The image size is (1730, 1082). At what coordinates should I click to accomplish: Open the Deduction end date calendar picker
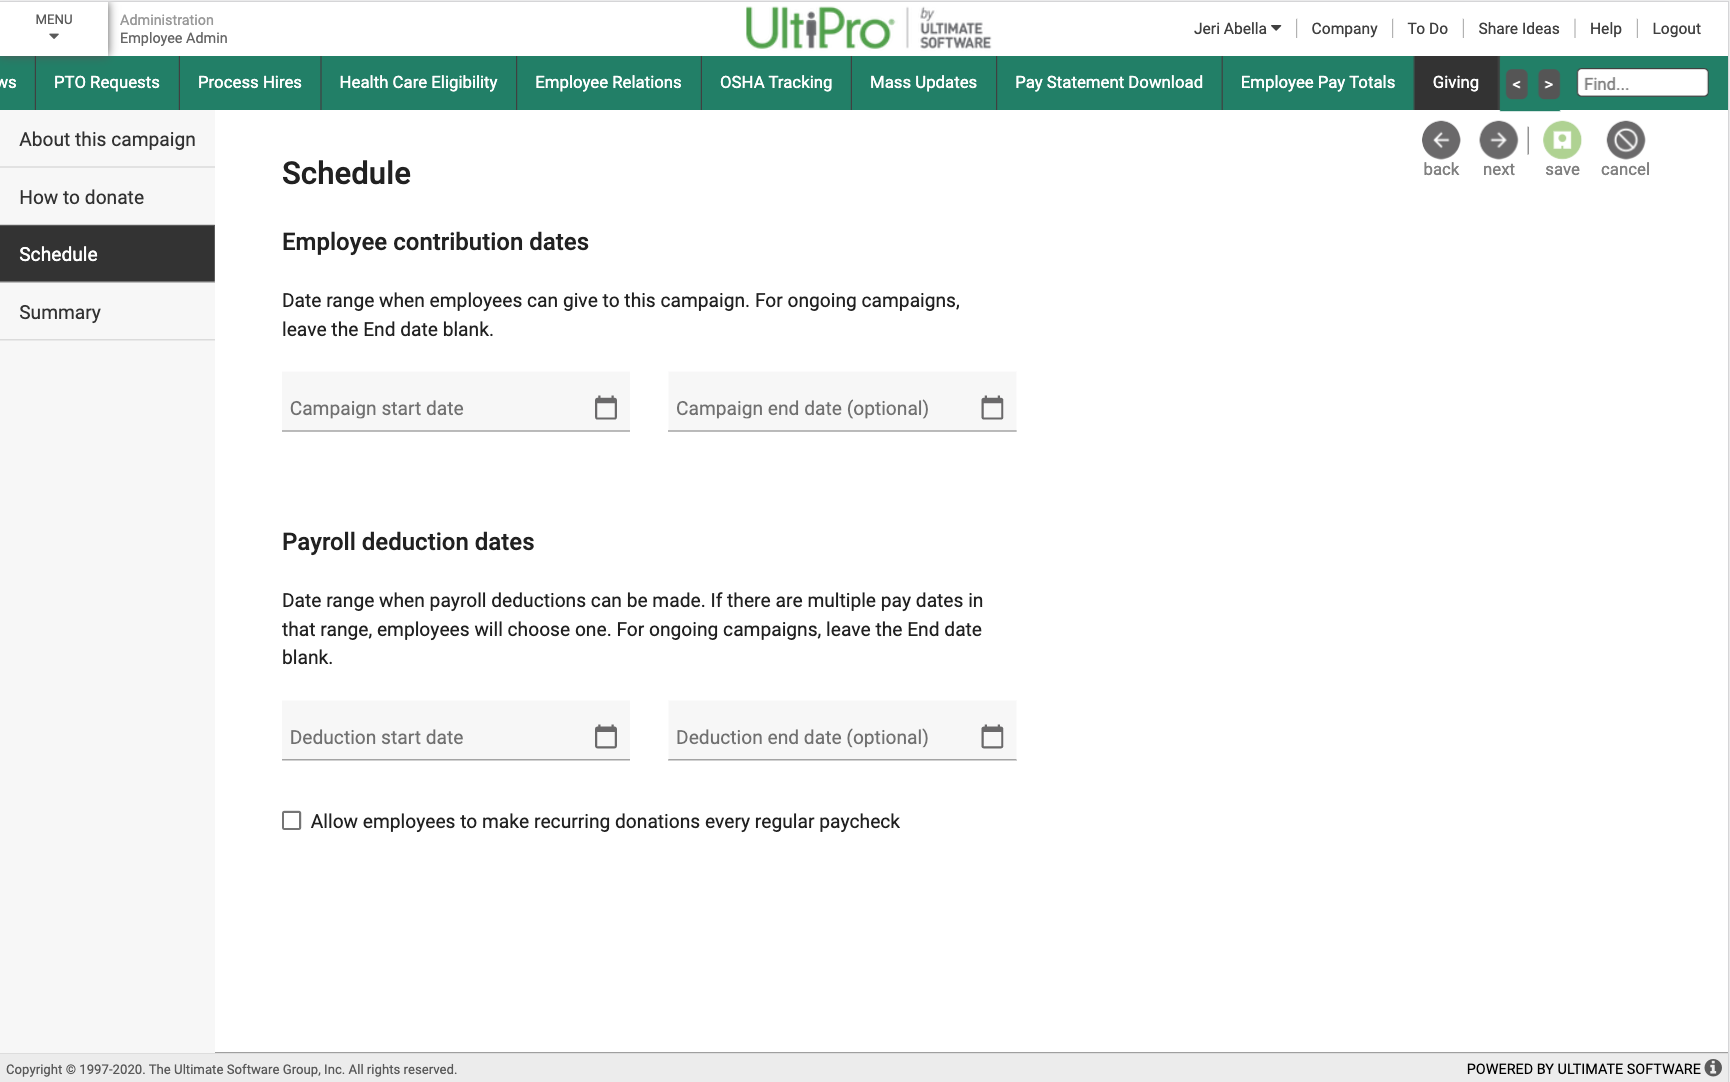(992, 736)
